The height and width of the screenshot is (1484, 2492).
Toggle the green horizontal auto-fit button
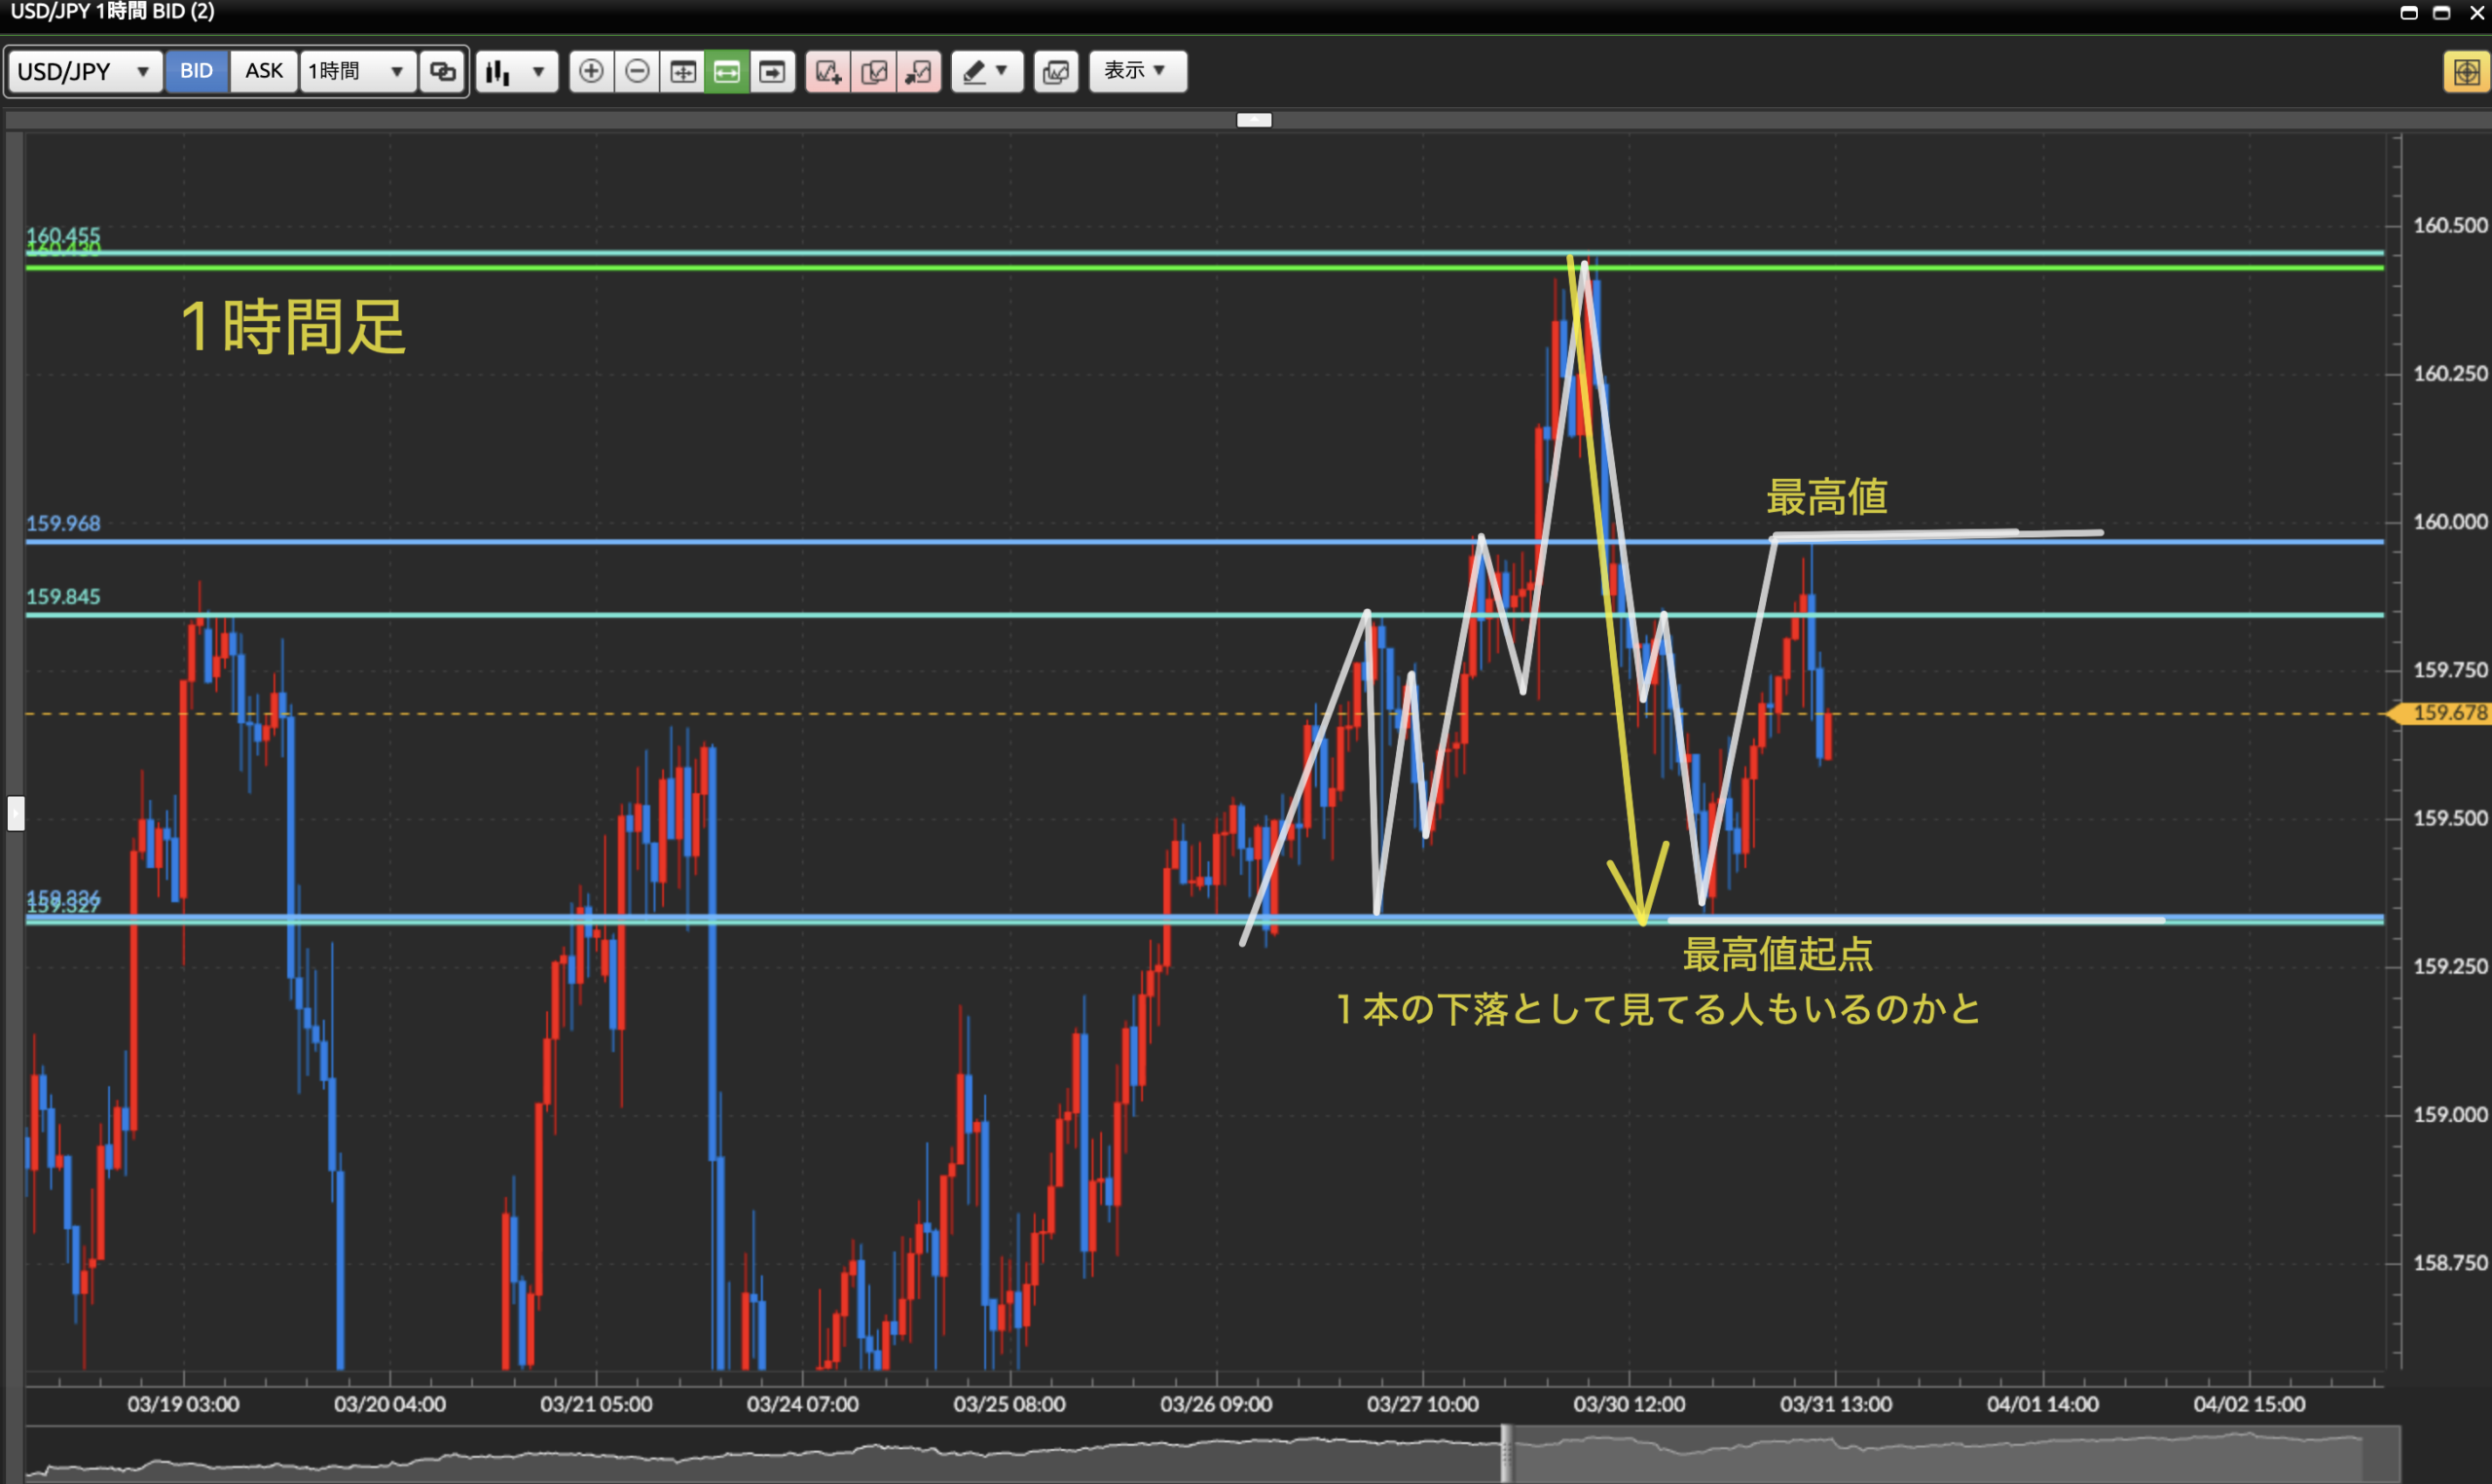pyautogui.click(x=727, y=71)
